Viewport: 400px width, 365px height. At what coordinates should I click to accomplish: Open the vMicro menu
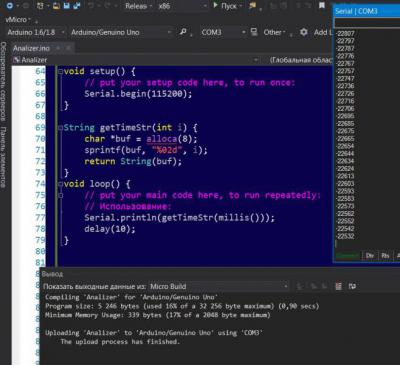[18, 20]
